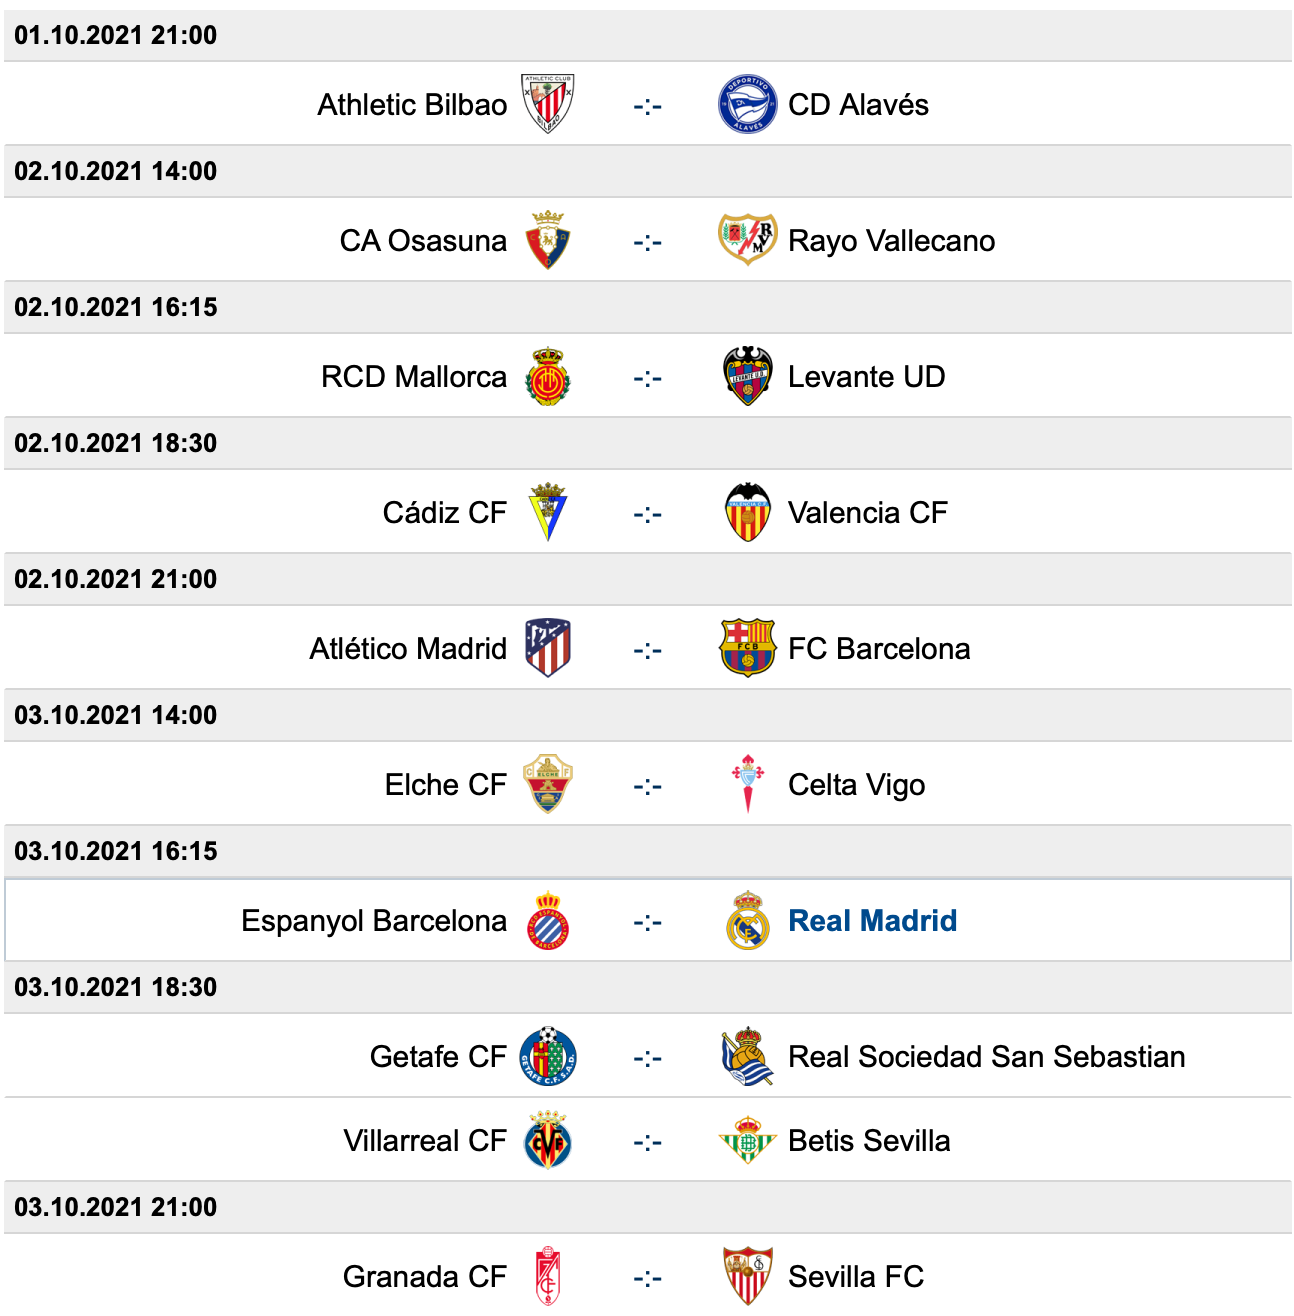Select the Real Madrid crest
Image resolution: width=1294 pixels, height=1316 pixels.
(747, 920)
